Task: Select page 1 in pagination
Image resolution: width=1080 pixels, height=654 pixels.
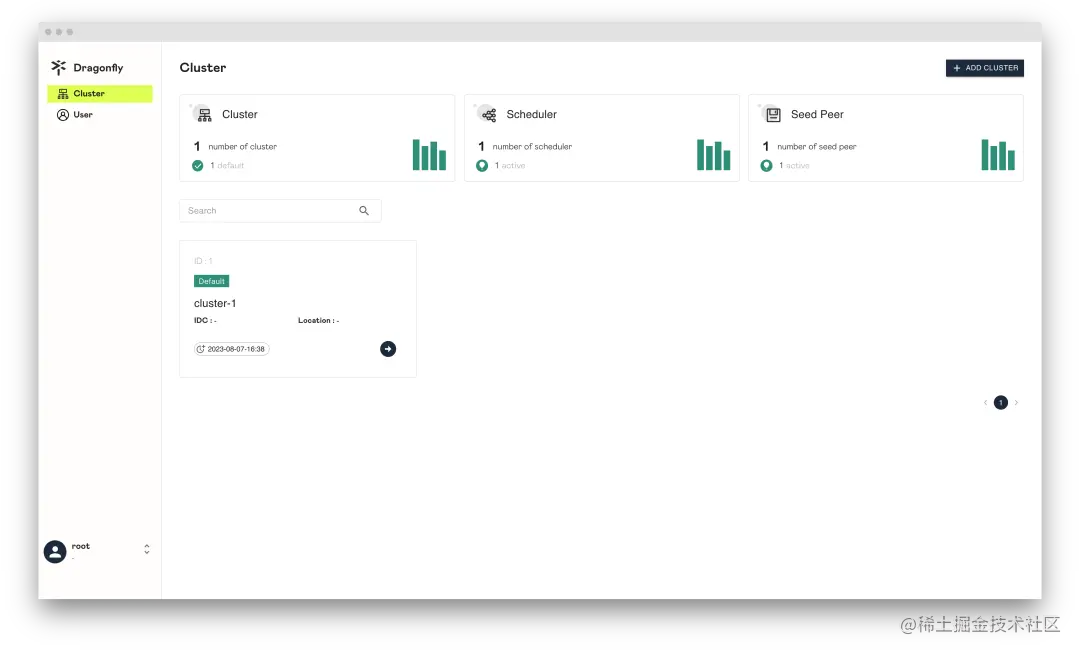Action: tap(1001, 403)
